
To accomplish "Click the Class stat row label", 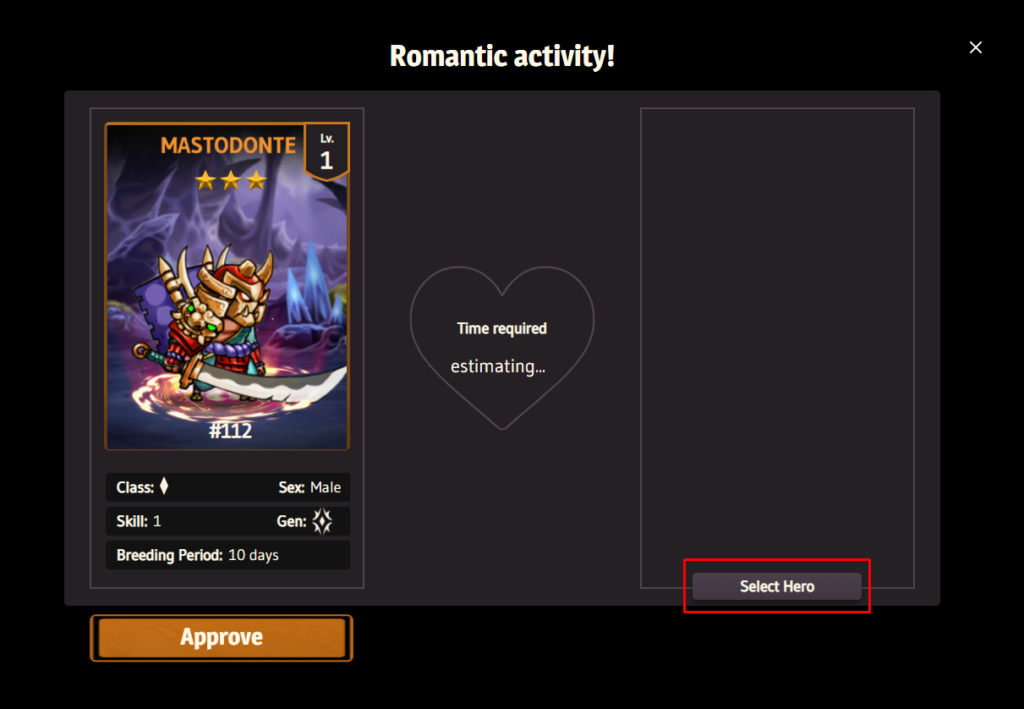I will (x=135, y=487).
